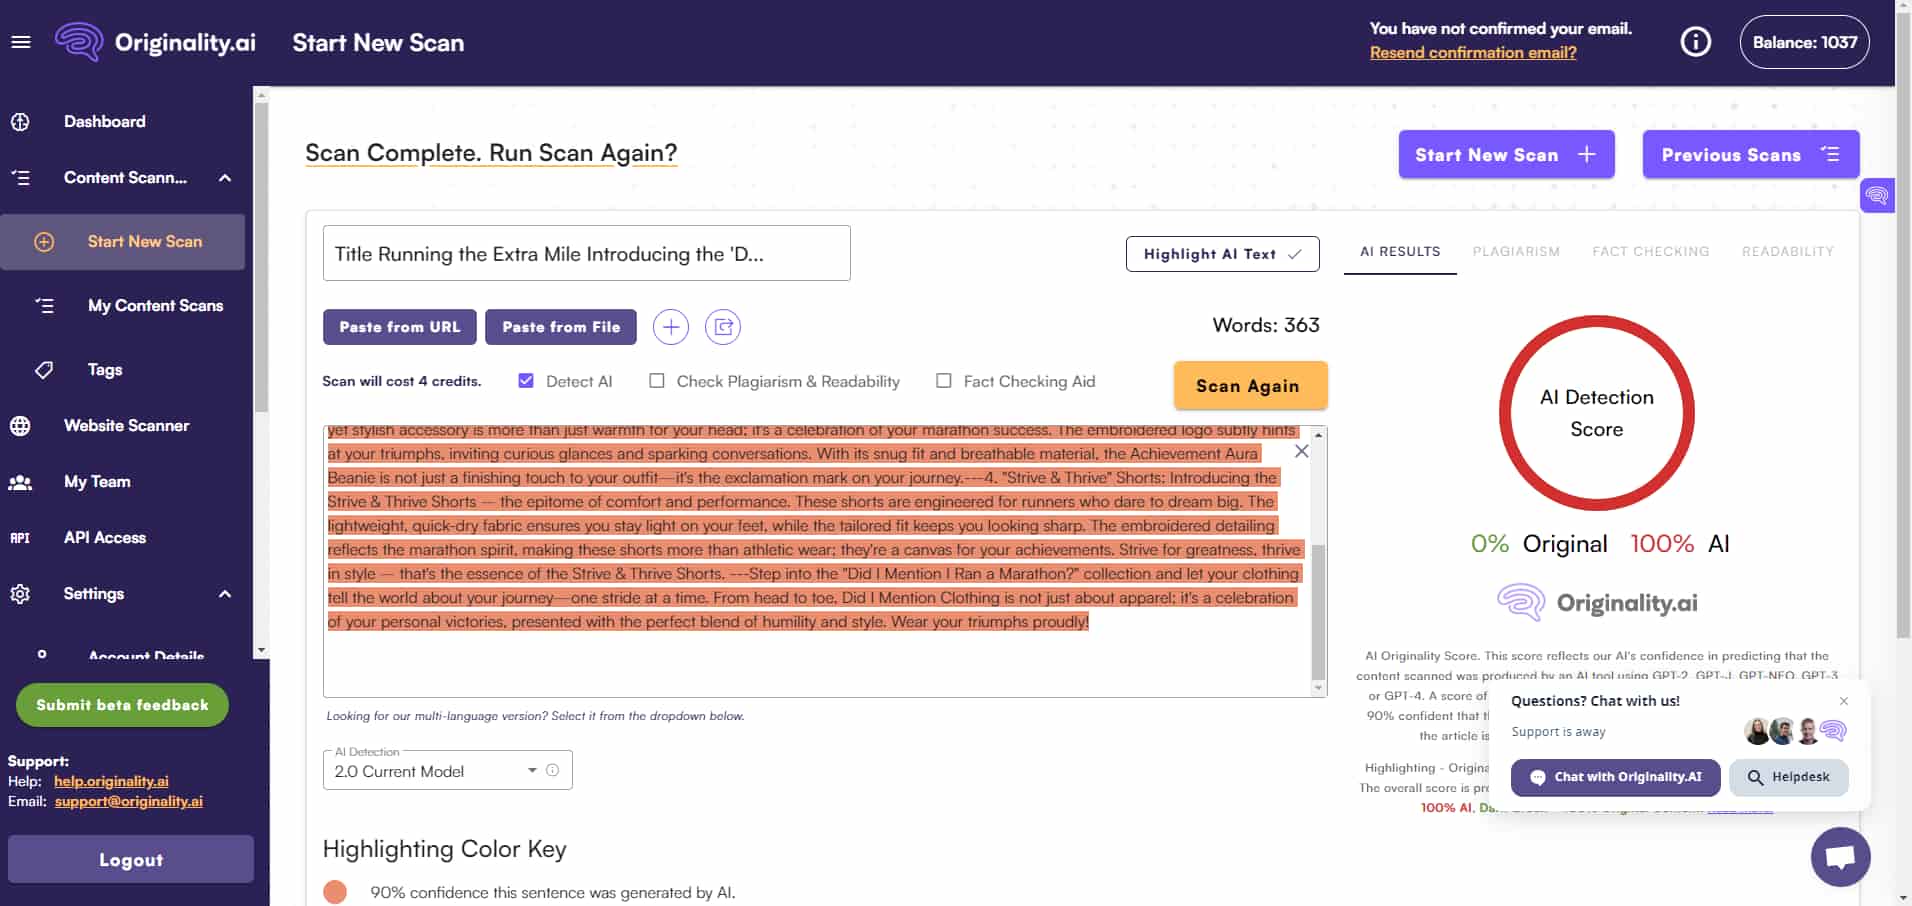The width and height of the screenshot is (1912, 906).
Task: Click the plus circle icon beside Start New Scan
Action: click(44, 242)
